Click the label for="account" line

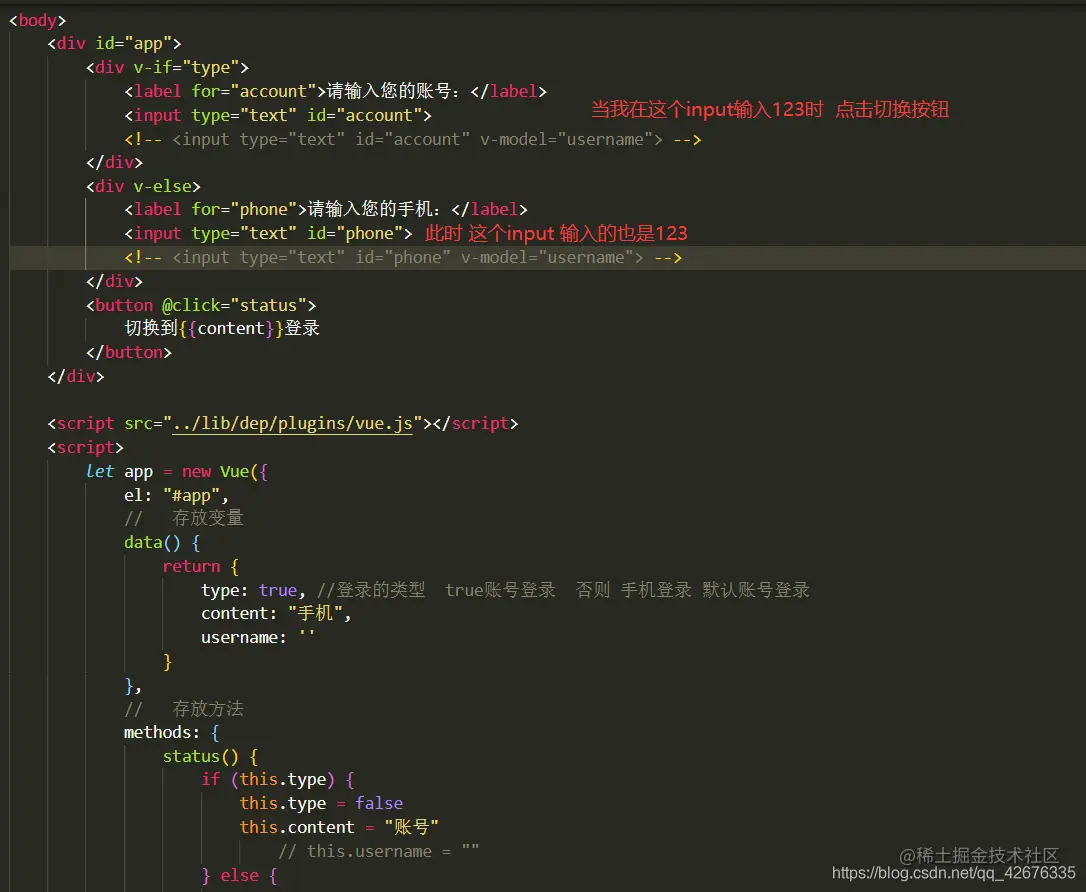[336, 91]
